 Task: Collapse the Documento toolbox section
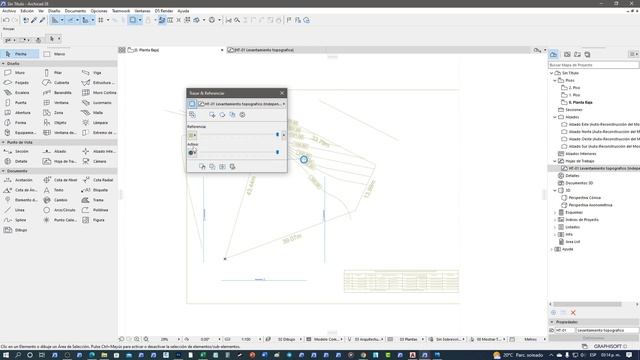click(x=3, y=171)
